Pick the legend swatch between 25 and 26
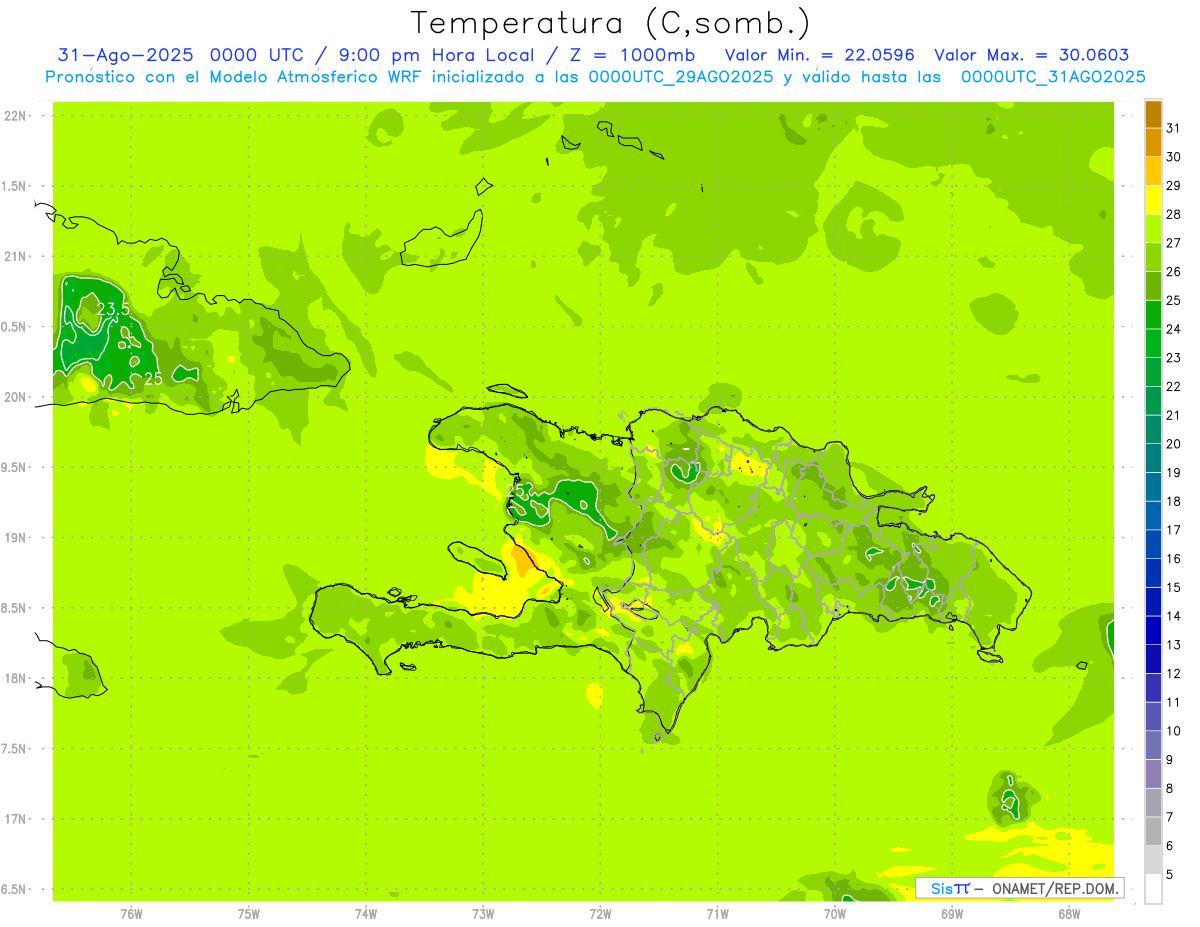Screen dimensions: 1200x927 pos(1153,286)
